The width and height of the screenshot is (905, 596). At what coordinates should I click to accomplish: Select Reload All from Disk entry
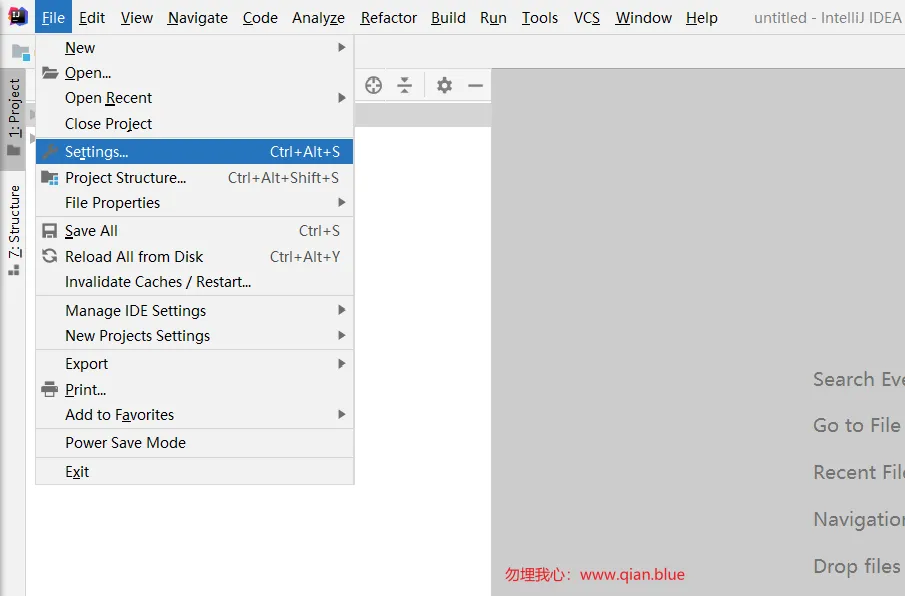point(195,256)
